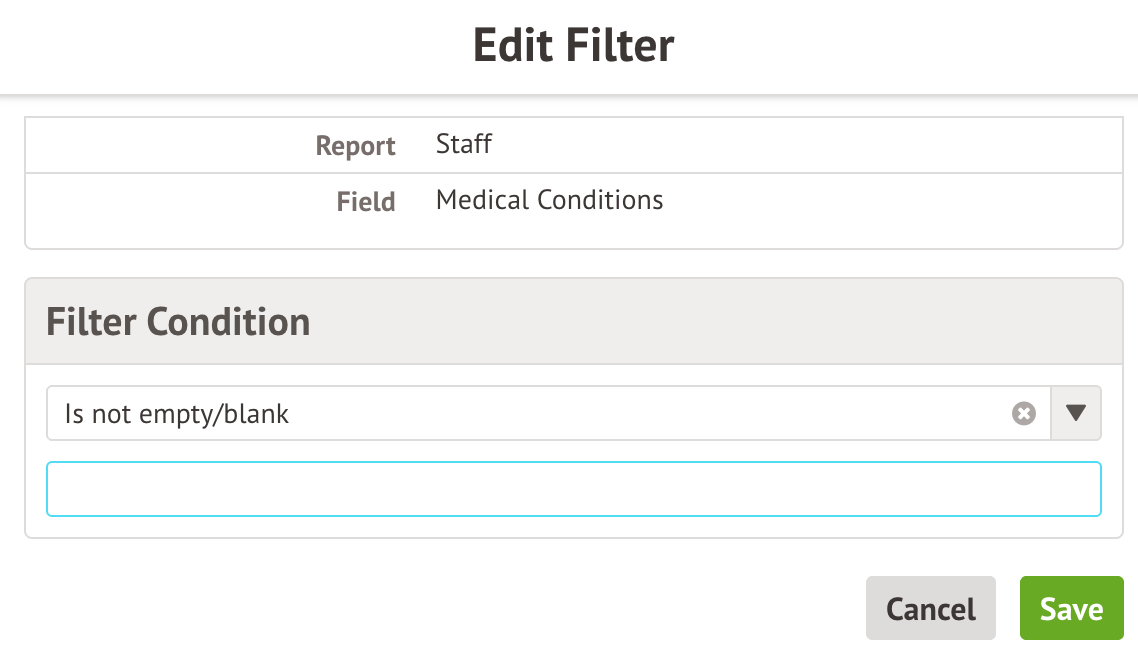Click the circled x clear icon

(1023, 413)
